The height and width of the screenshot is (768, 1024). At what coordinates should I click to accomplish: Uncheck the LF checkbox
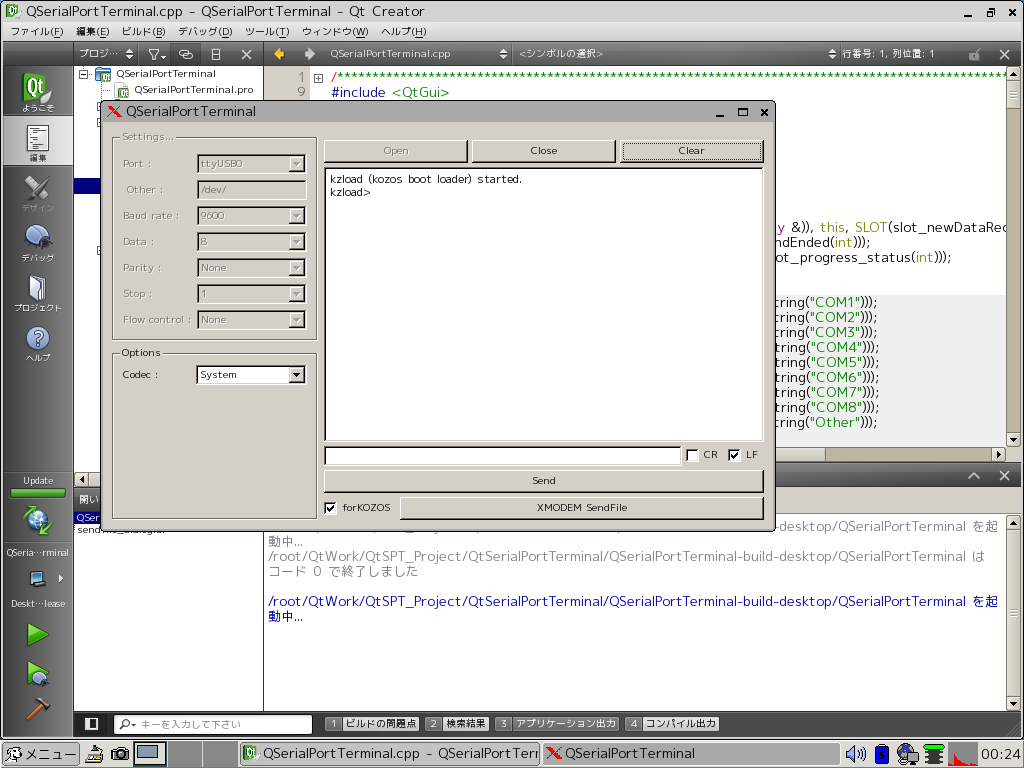pos(734,455)
